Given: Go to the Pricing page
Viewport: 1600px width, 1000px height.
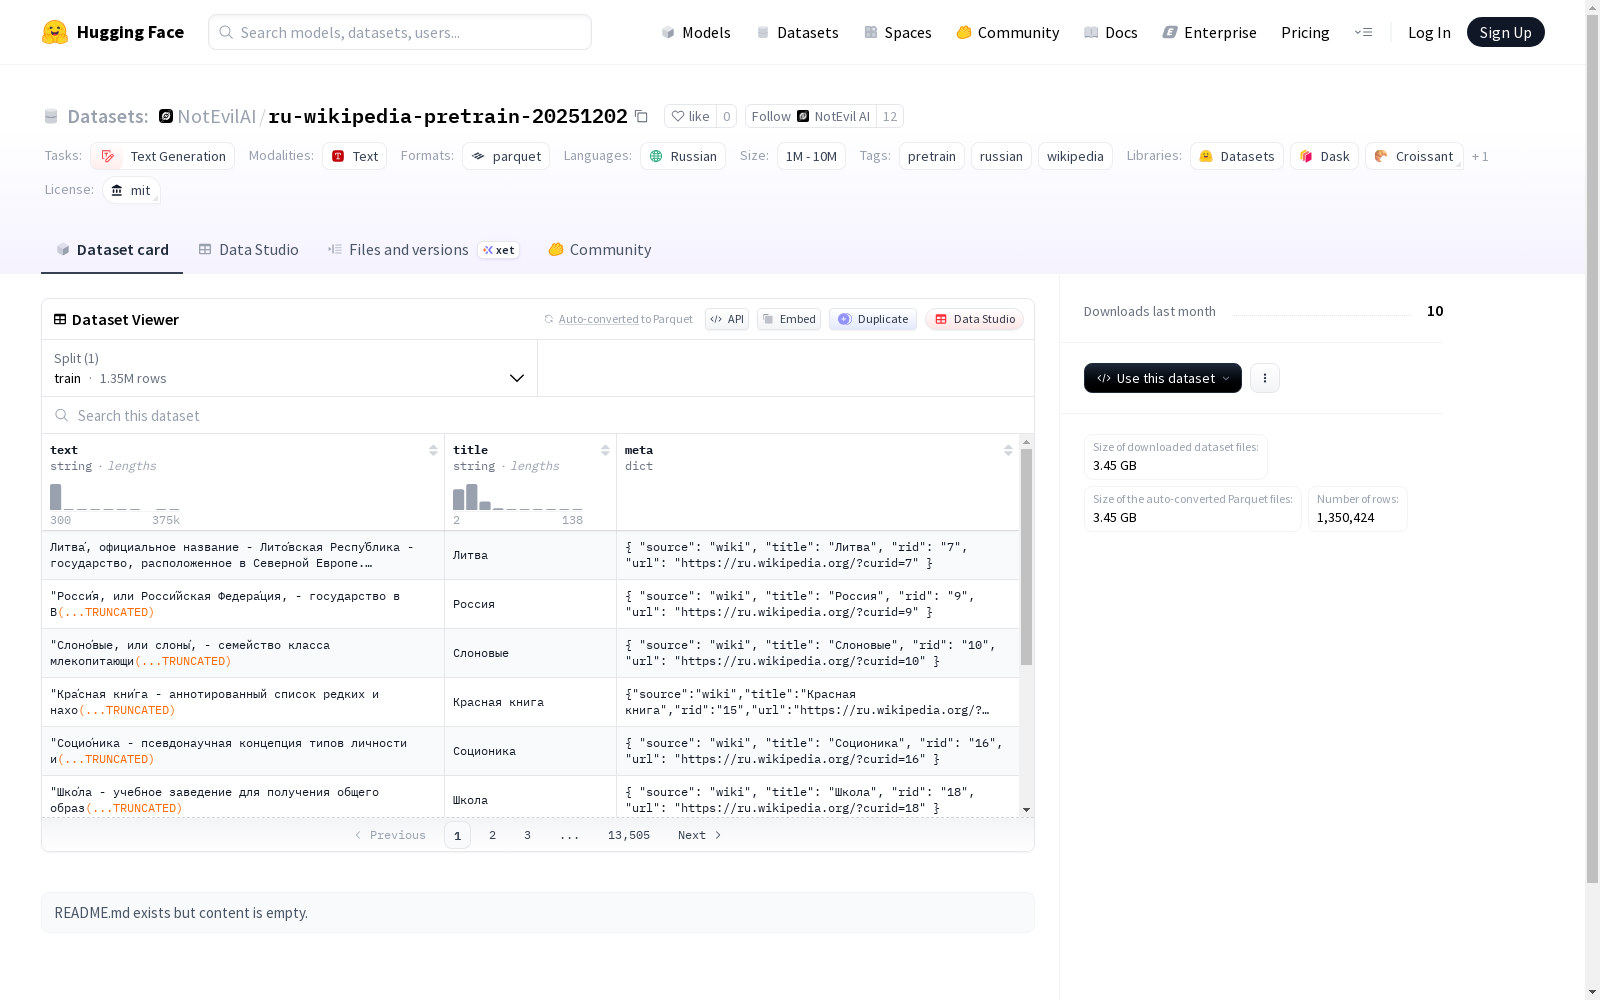Looking at the screenshot, I should coord(1305,32).
